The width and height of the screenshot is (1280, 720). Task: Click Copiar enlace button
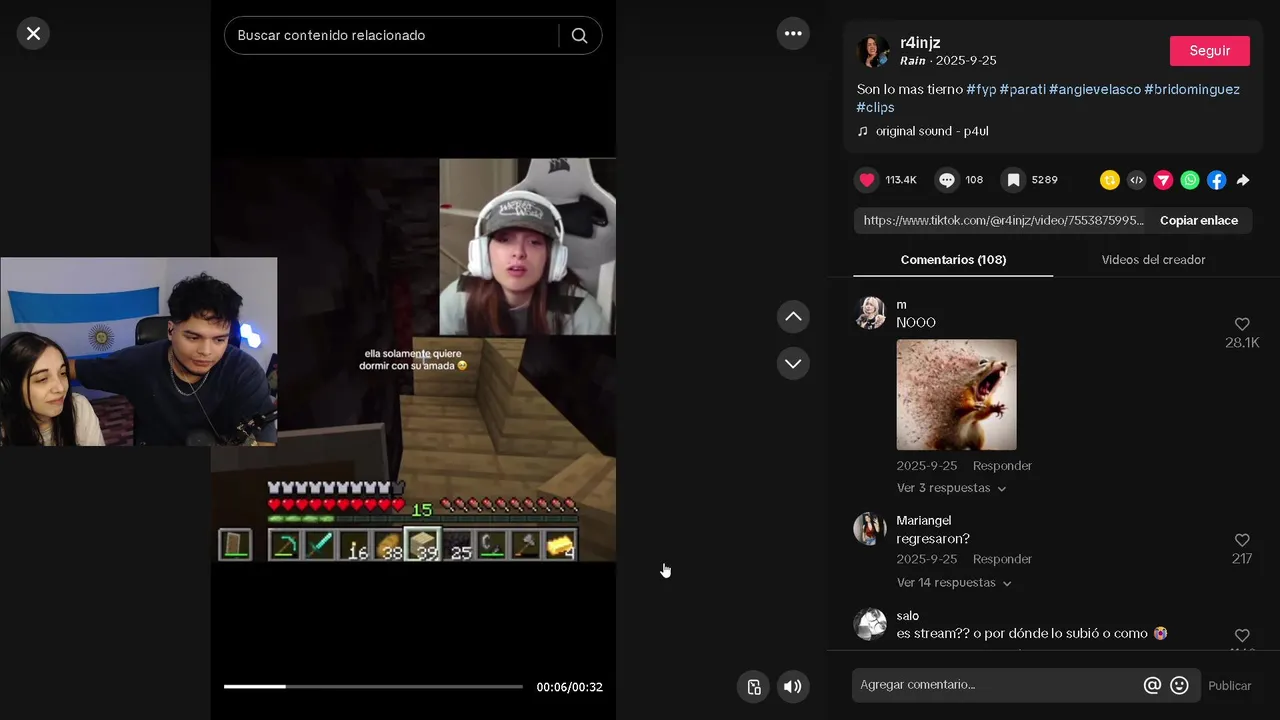point(1199,220)
